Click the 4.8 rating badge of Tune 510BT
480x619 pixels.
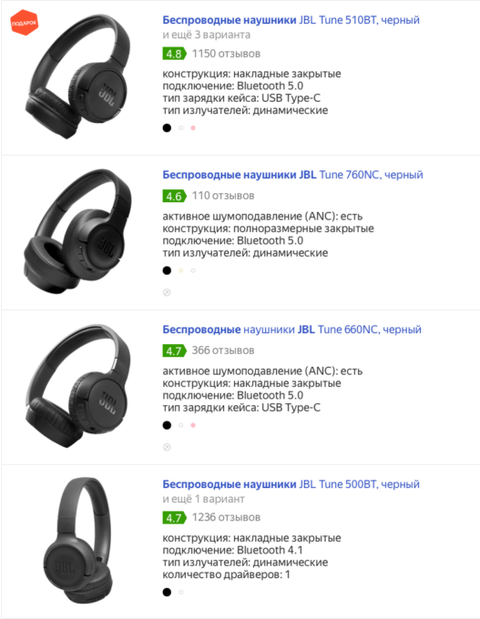tap(174, 54)
